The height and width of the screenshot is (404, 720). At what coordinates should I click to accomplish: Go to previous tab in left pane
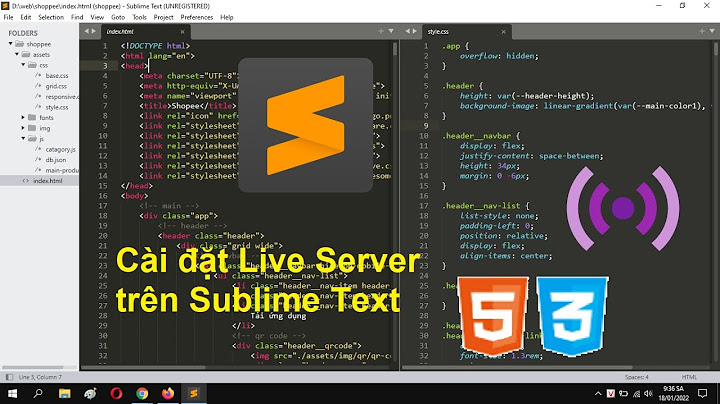pyautogui.click(x=86, y=31)
